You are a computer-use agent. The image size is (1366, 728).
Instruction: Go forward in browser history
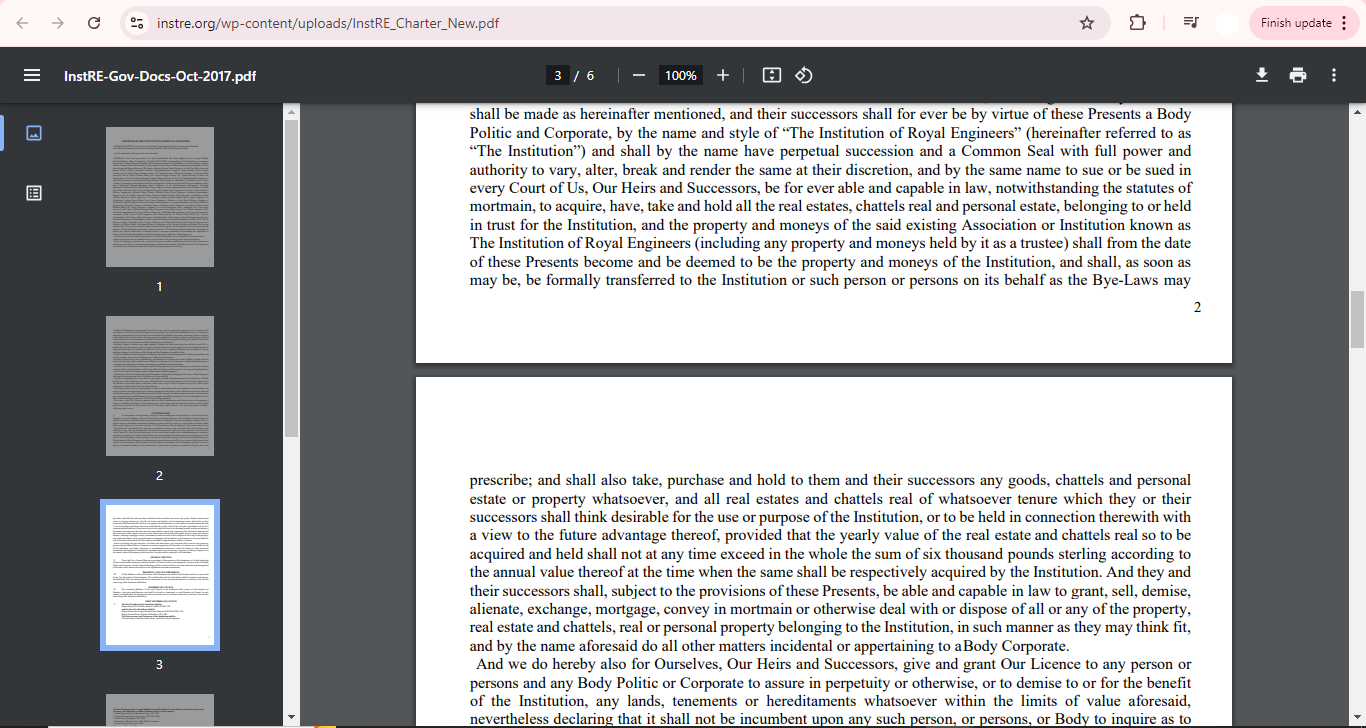[58, 23]
